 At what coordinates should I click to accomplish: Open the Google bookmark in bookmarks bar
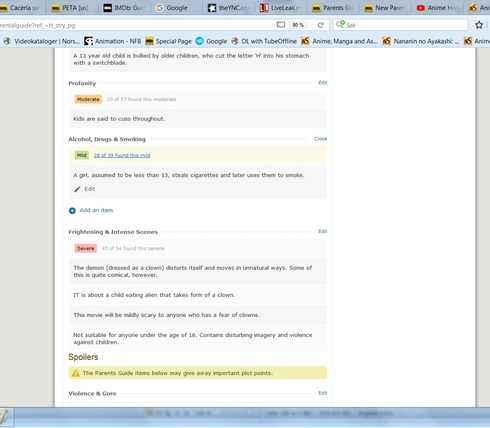211,41
